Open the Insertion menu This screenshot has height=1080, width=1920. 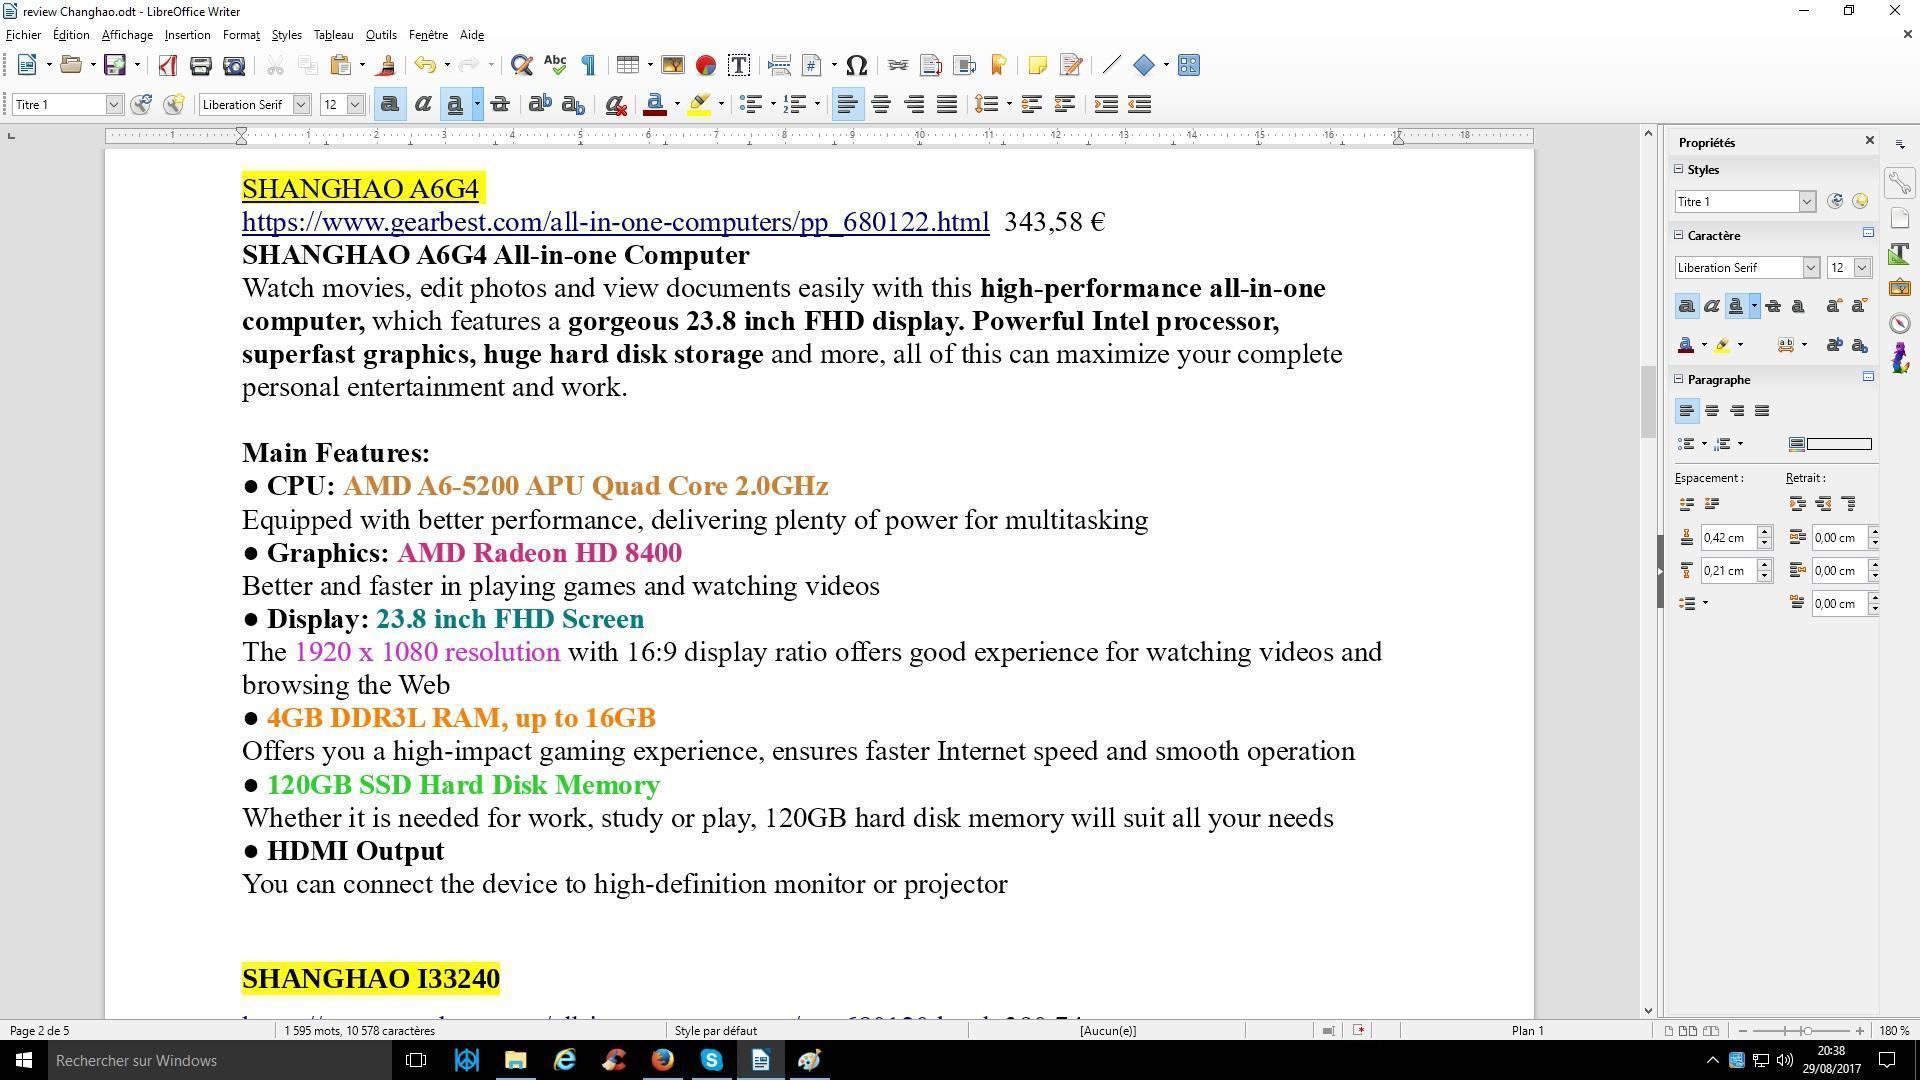[187, 35]
